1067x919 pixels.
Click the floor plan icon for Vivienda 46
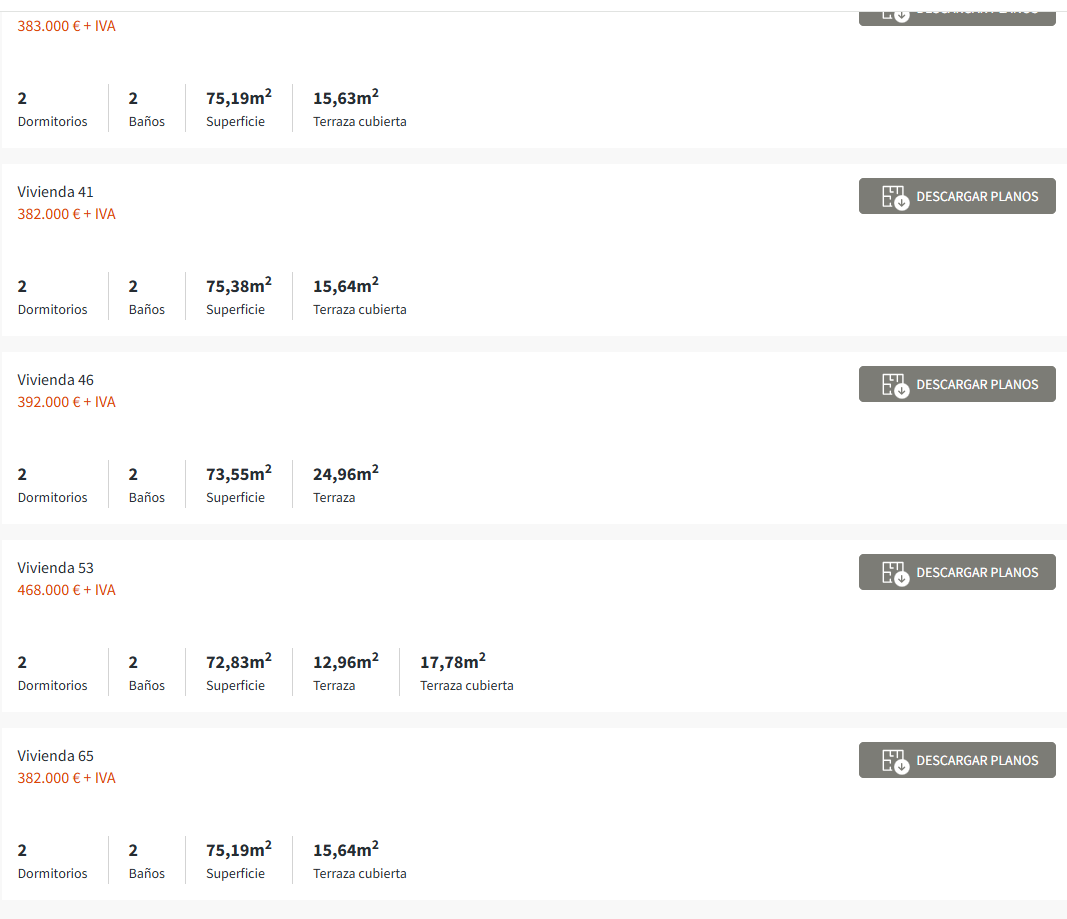pos(894,385)
